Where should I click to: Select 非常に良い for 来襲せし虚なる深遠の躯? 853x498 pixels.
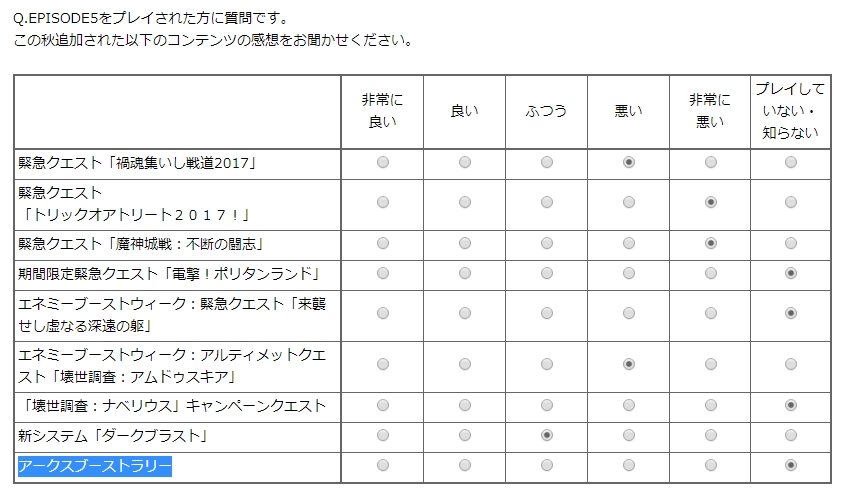coord(383,313)
